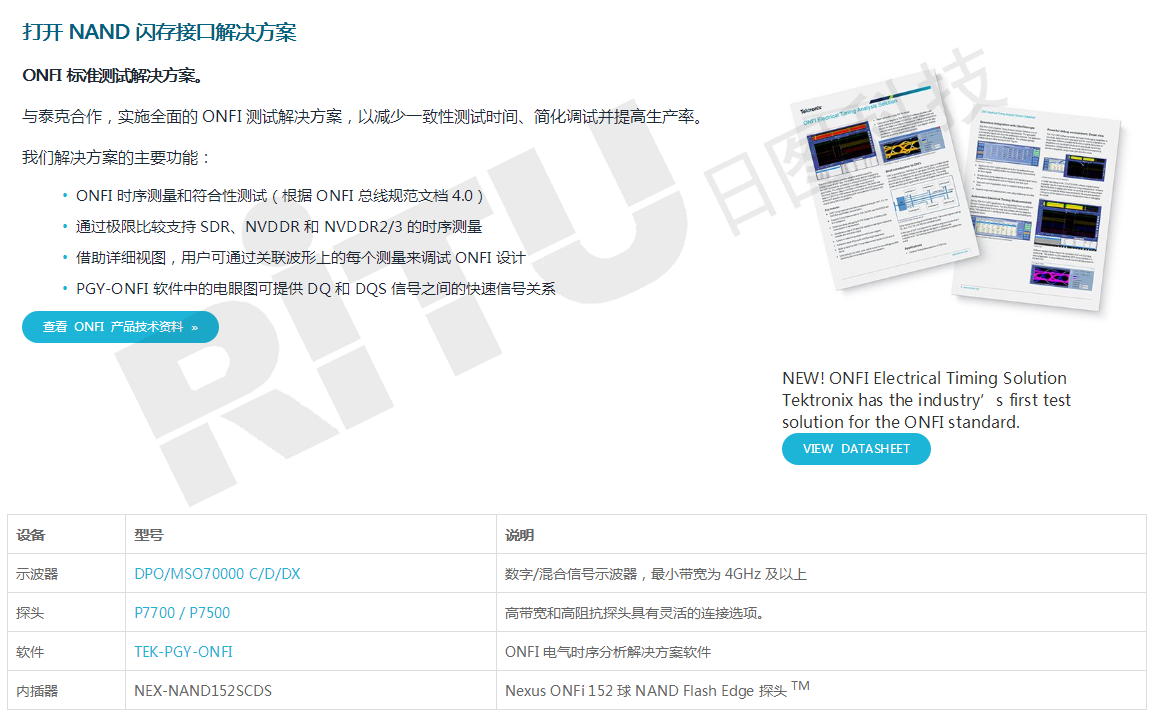The image size is (1157, 721).
Task: Click the 说明 column header
Action: (519, 535)
